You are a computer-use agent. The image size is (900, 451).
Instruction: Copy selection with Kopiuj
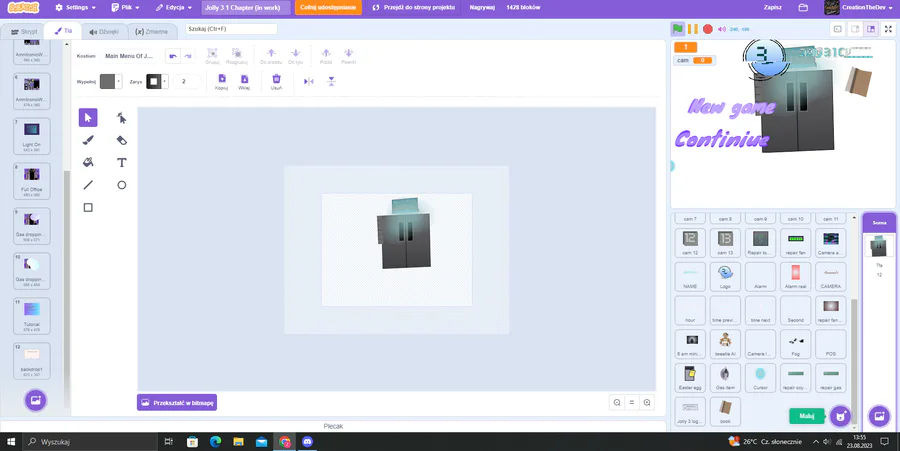pos(222,81)
